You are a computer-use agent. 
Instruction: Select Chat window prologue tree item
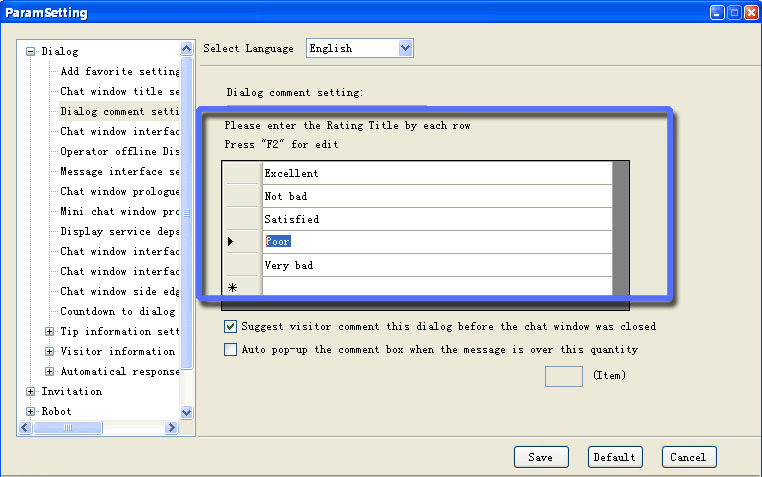tap(120, 191)
